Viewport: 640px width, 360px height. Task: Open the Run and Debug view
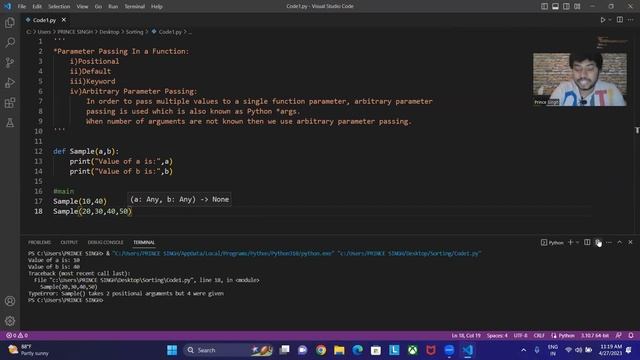click(10, 82)
